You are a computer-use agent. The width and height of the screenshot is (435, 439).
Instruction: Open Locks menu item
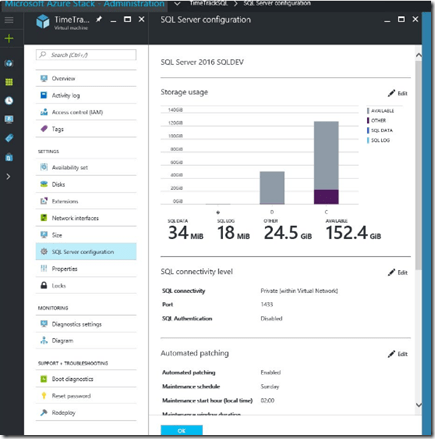[86, 286]
